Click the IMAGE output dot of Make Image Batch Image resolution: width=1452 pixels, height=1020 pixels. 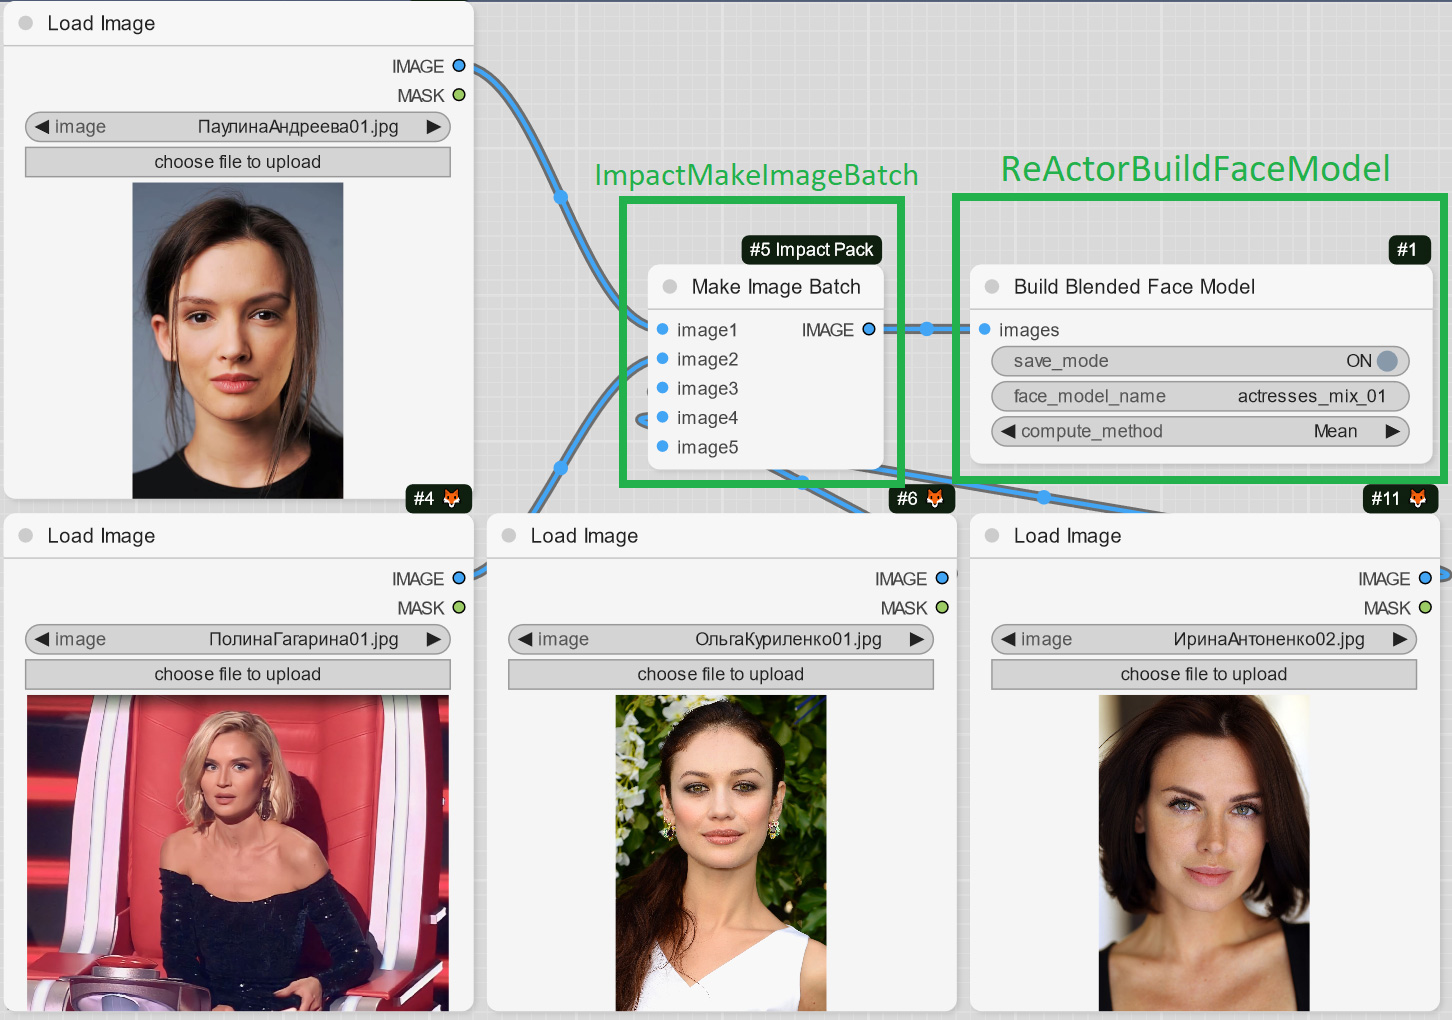(868, 329)
